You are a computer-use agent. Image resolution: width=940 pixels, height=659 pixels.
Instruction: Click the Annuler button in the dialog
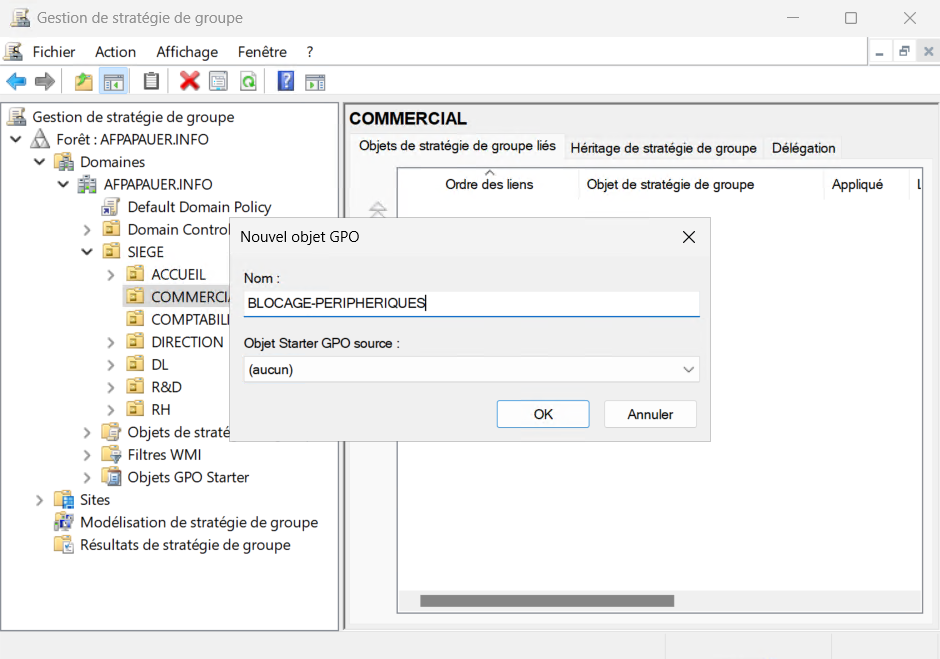[x=650, y=414]
